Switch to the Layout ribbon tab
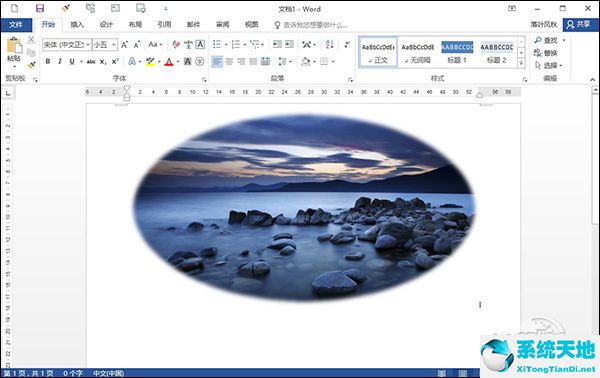The width and height of the screenshot is (600, 378). 135,25
